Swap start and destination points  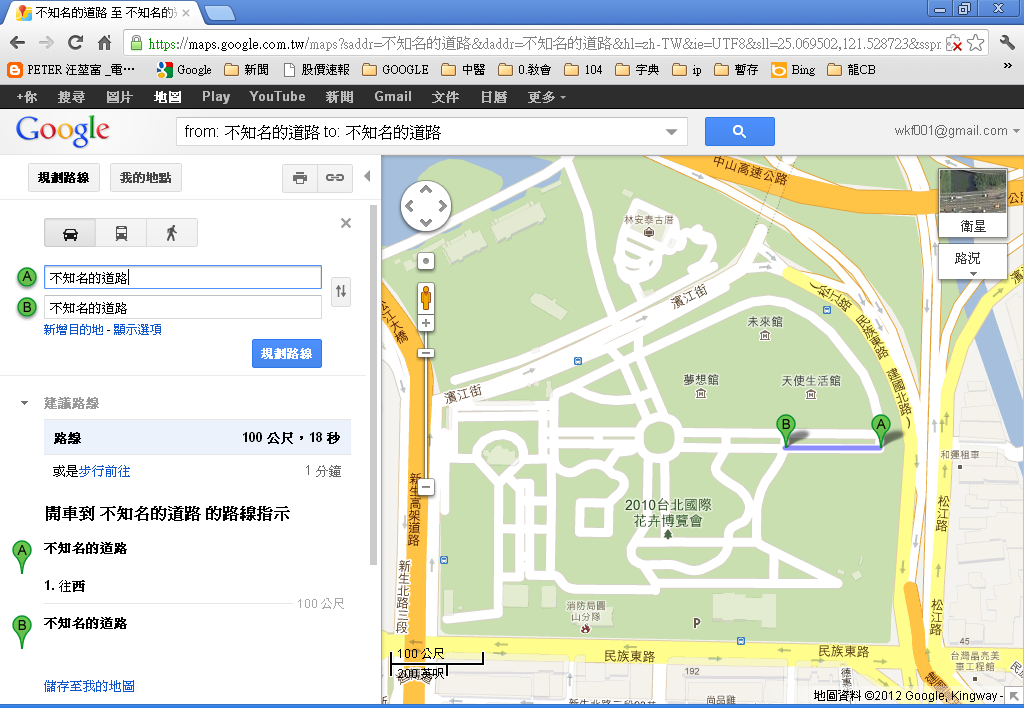coord(341,291)
